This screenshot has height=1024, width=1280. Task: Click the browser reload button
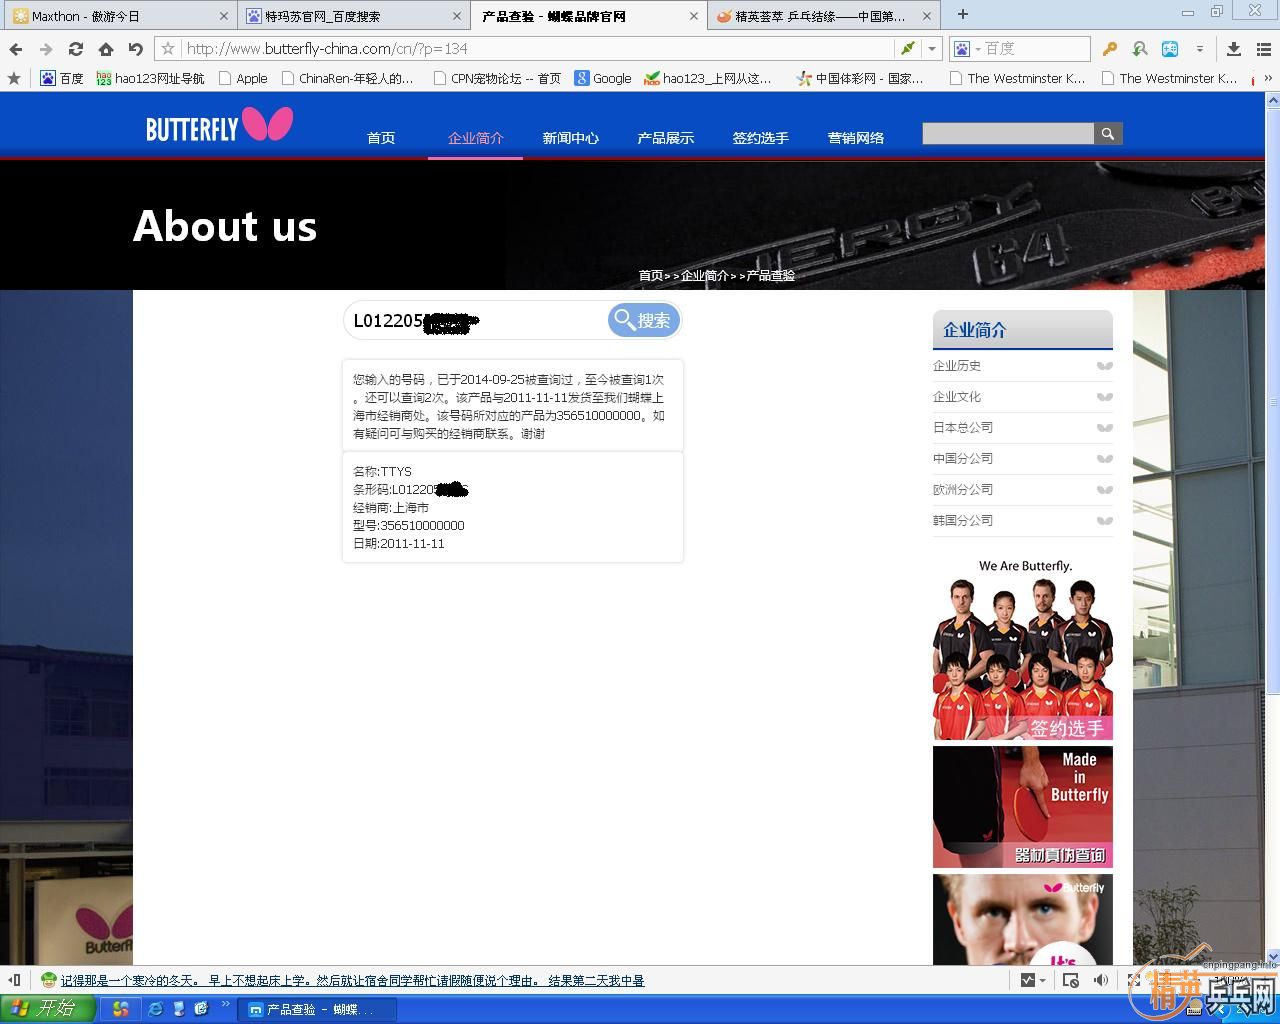(x=75, y=49)
